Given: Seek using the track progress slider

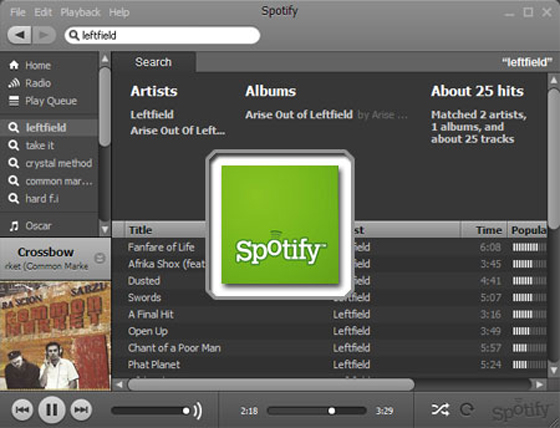Looking at the screenshot, I should click(316, 411).
